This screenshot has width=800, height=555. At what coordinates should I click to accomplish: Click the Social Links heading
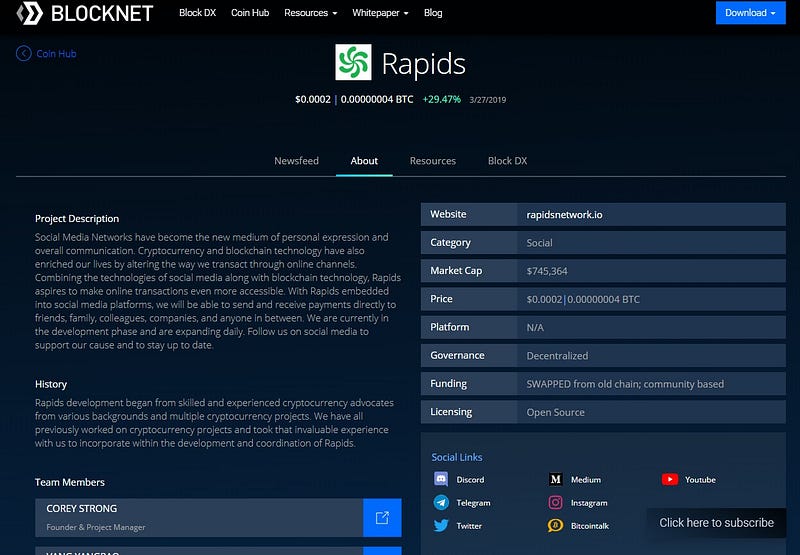[457, 457]
